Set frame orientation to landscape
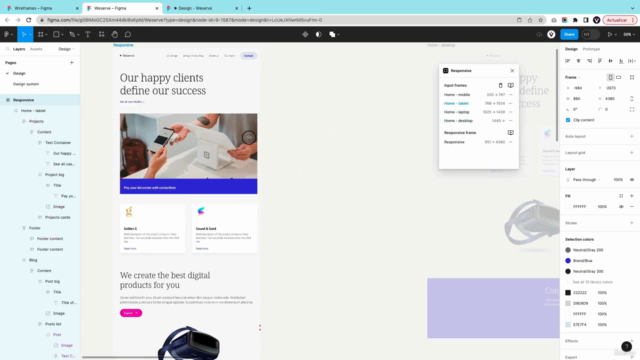 [619, 78]
